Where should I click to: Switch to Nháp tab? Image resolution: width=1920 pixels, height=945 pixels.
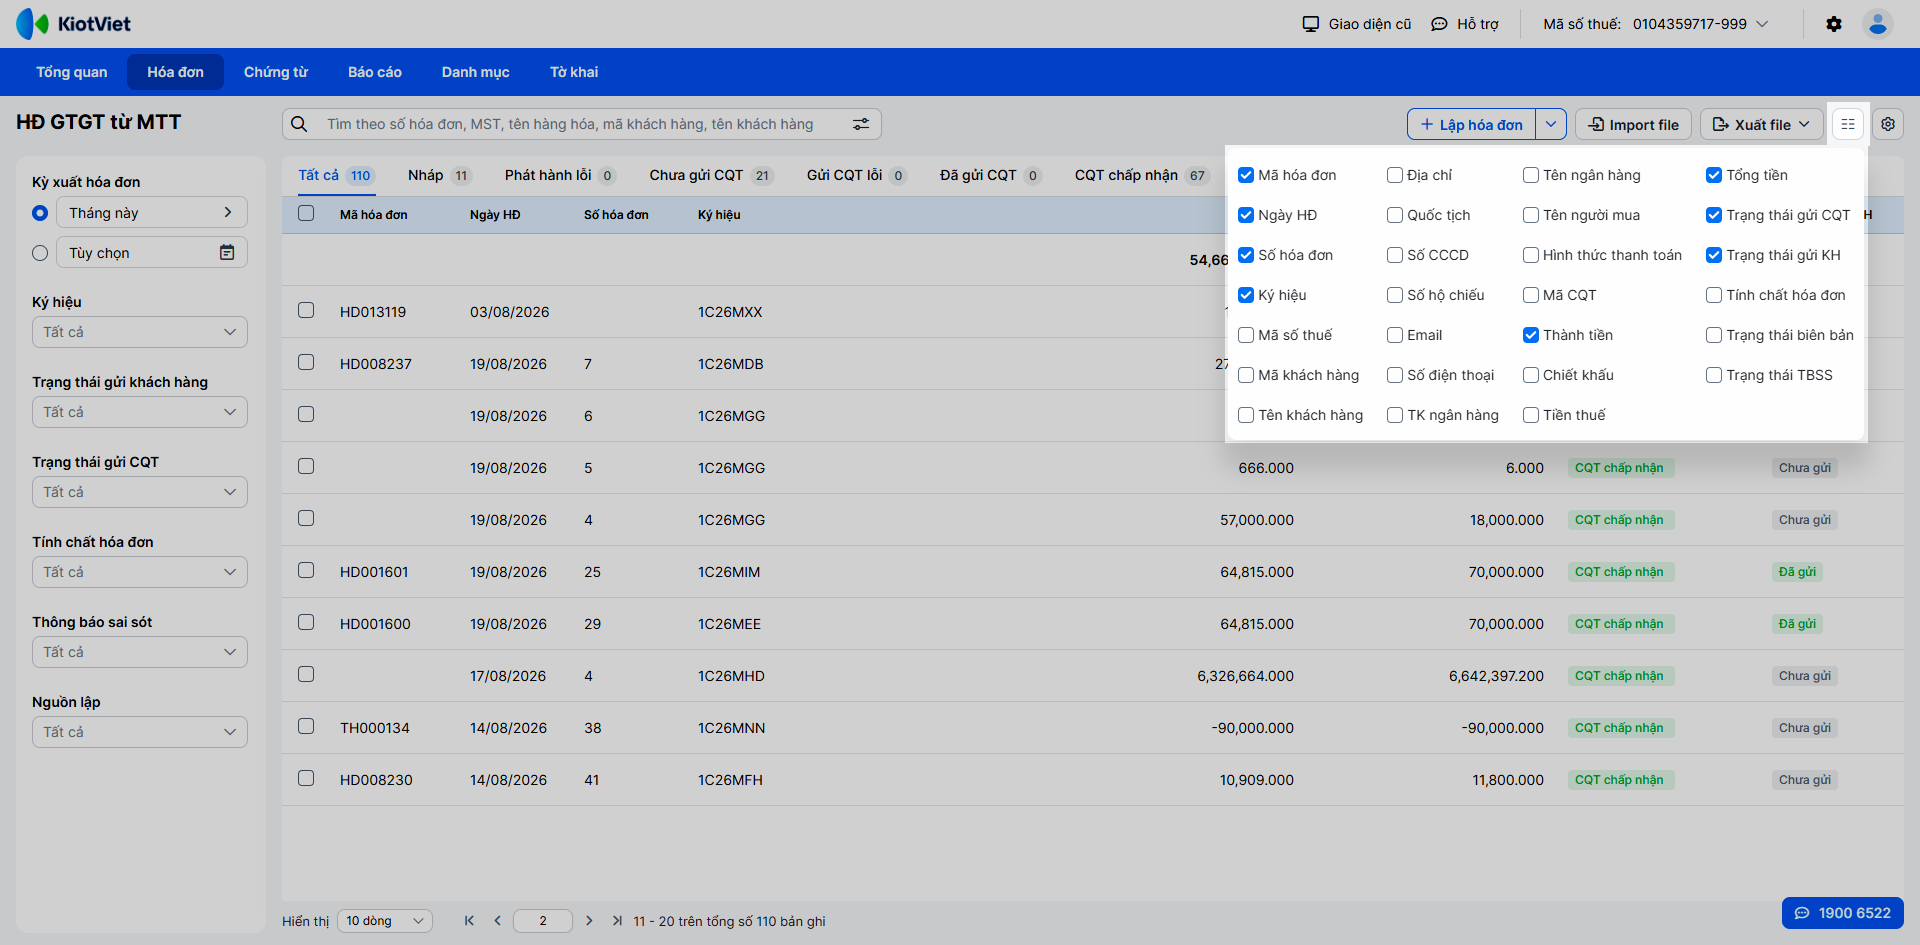[x=439, y=175]
